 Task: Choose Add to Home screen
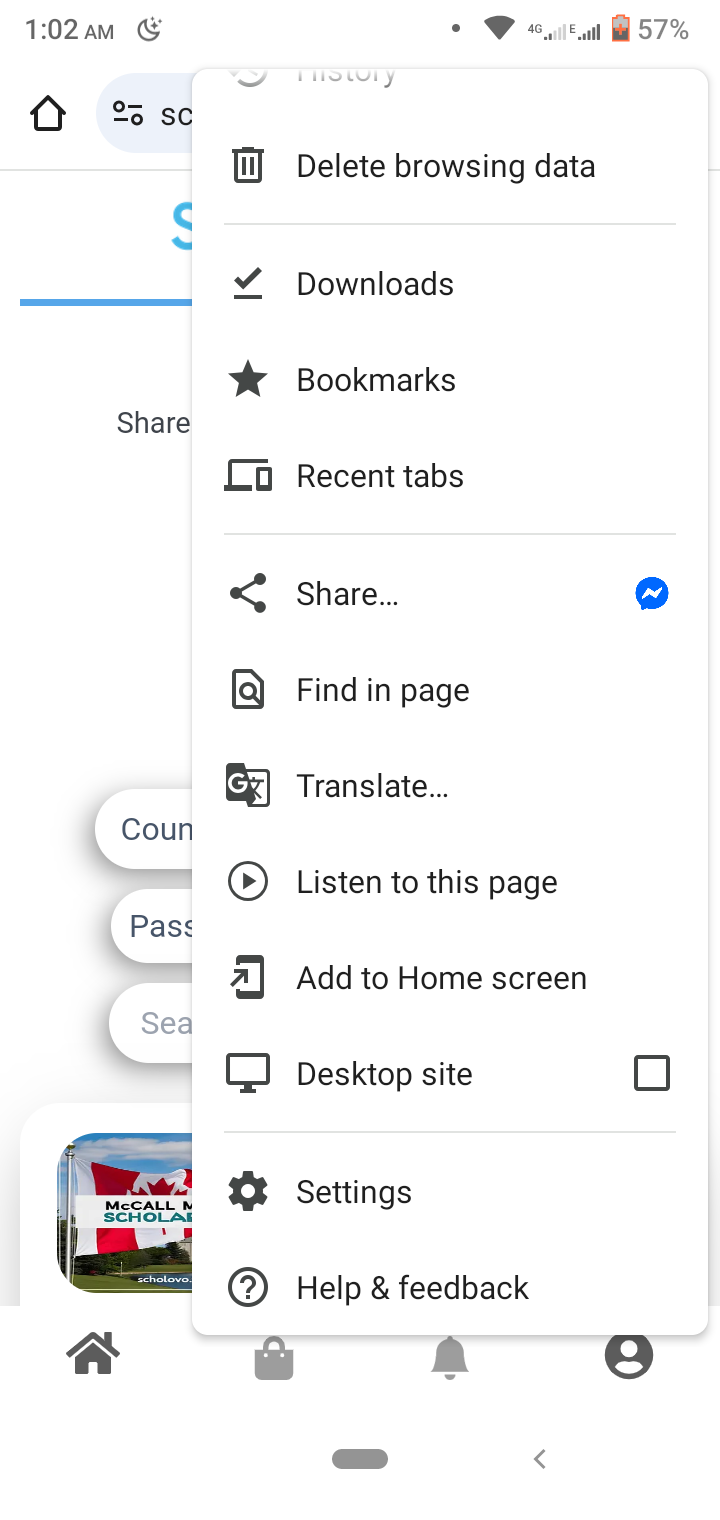pyautogui.click(x=441, y=978)
